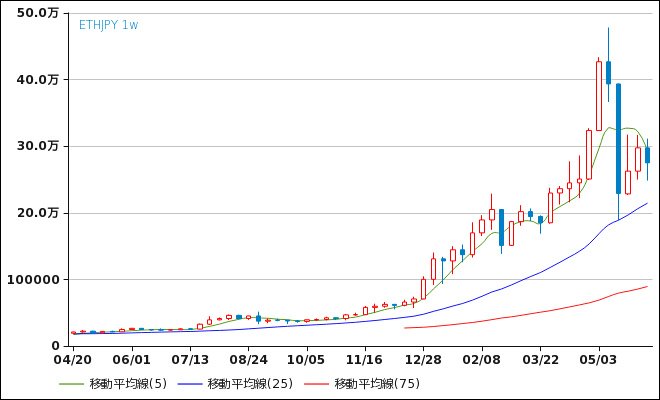Click the 04/20 date label
Screen dimensions: 660x400
pos(73,360)
